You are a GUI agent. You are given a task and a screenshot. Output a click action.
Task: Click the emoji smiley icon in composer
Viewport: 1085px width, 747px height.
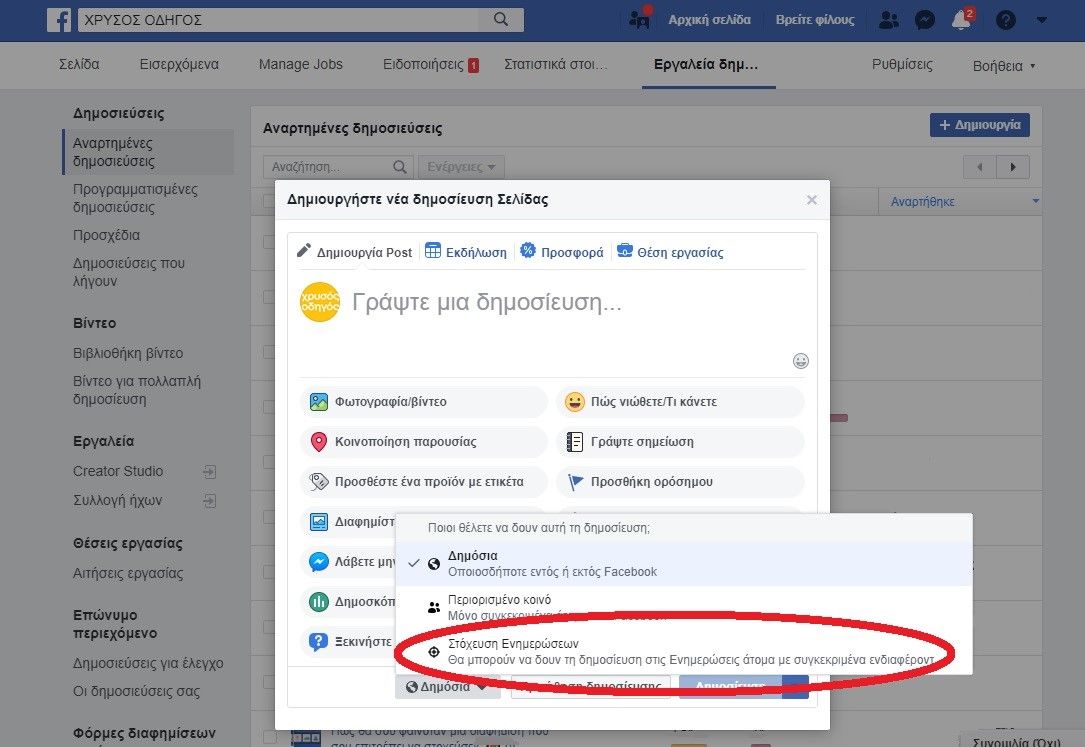coord(801,361)
